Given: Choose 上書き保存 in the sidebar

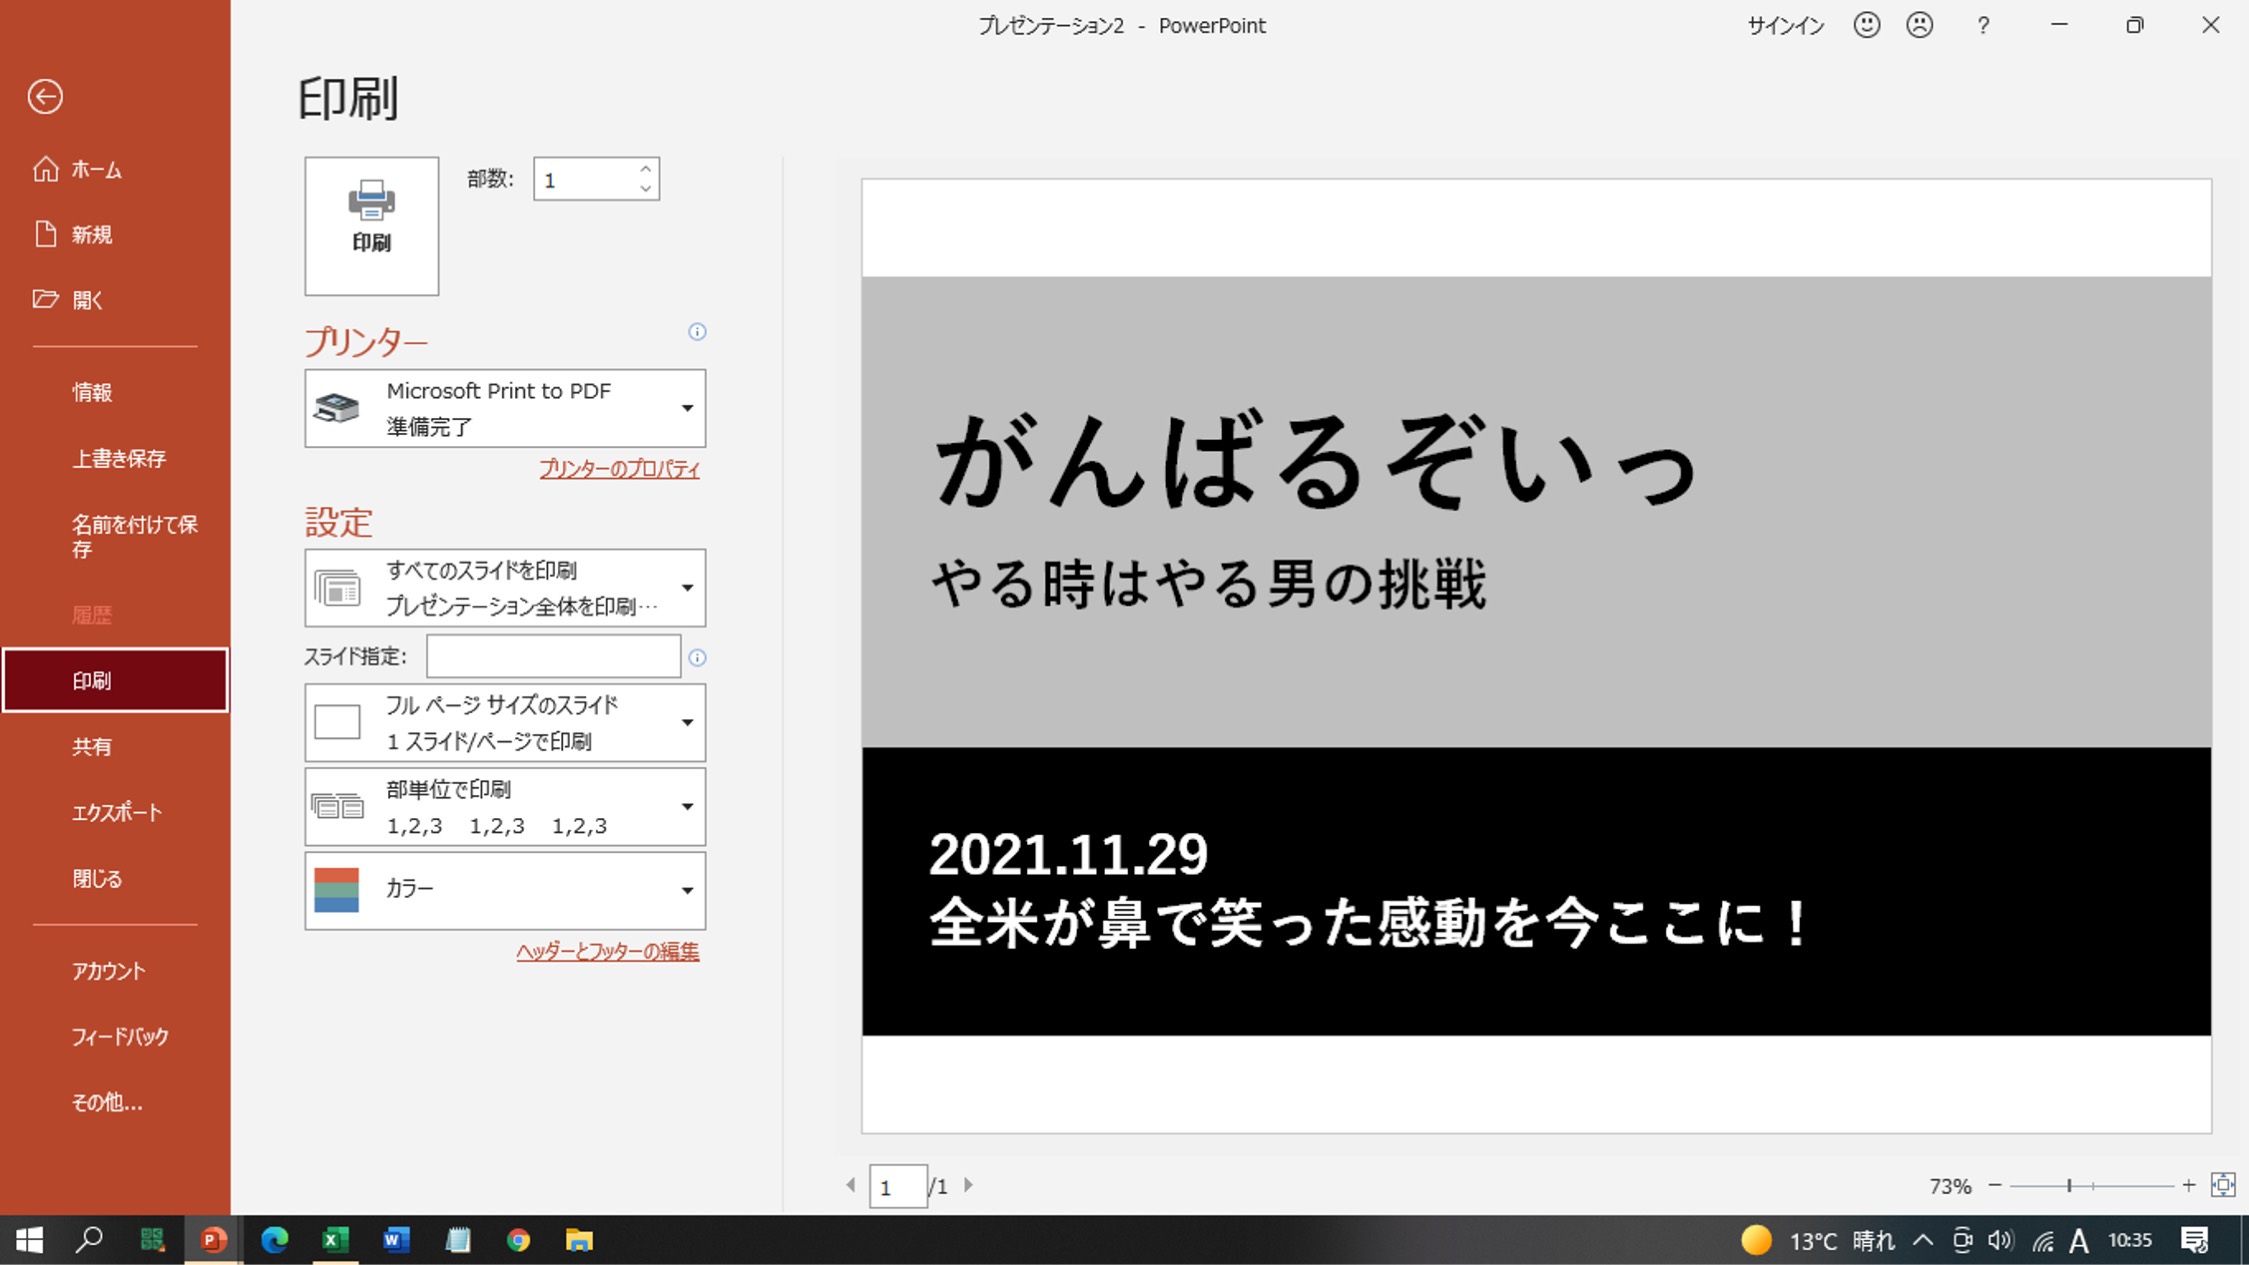Looking at the screenshot, I should pos(115,459).
